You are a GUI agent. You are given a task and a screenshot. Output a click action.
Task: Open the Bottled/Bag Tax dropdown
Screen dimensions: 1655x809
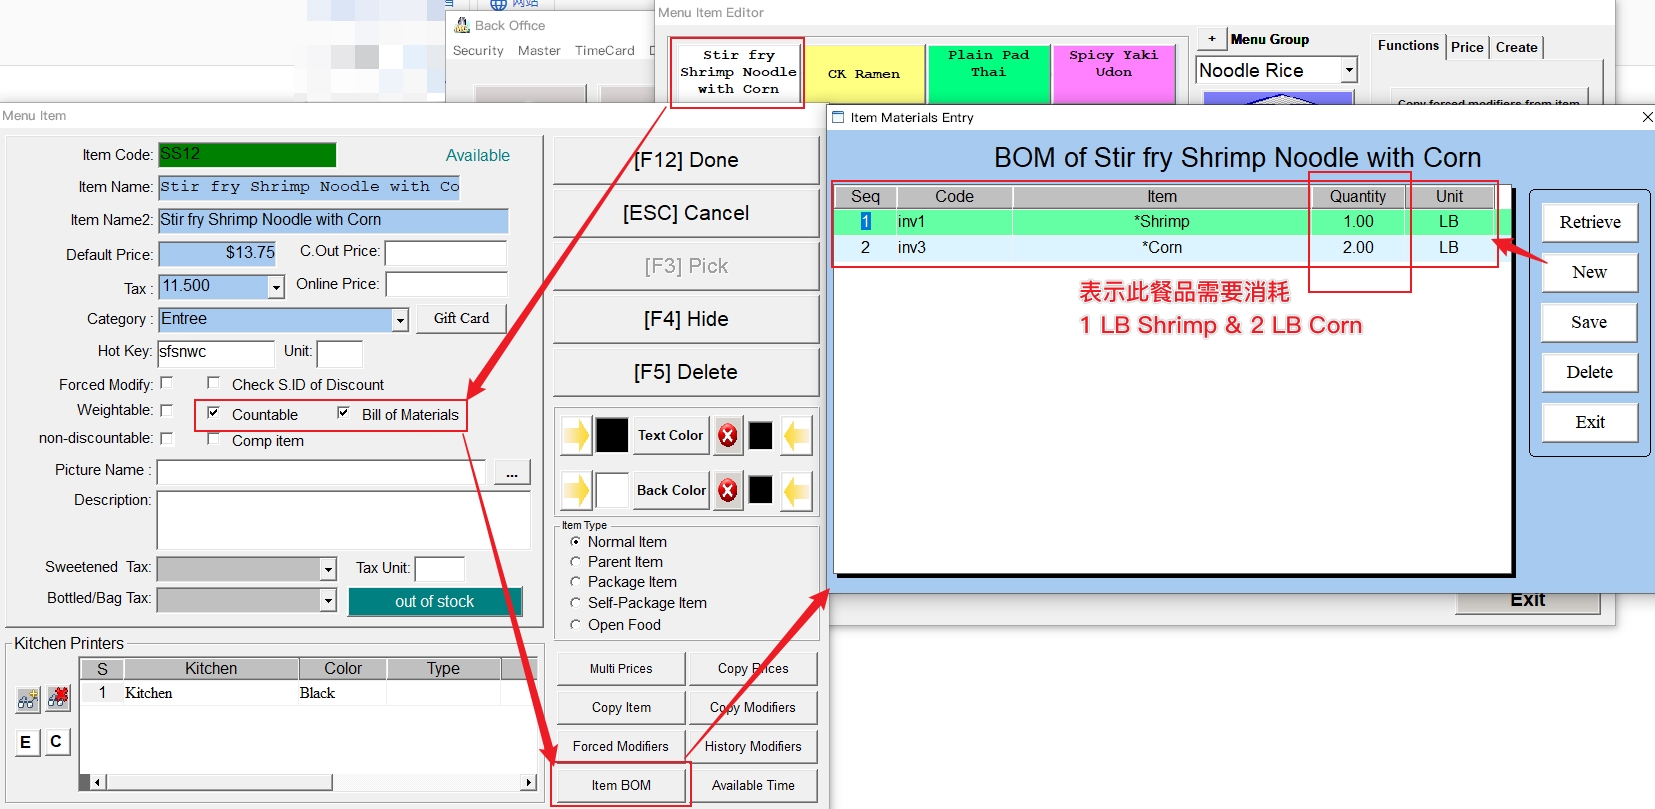coord(328,600)
